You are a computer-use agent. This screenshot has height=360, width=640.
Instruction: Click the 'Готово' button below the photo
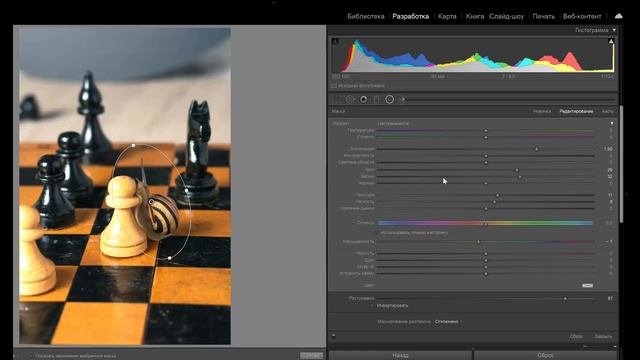coord(311,356)
